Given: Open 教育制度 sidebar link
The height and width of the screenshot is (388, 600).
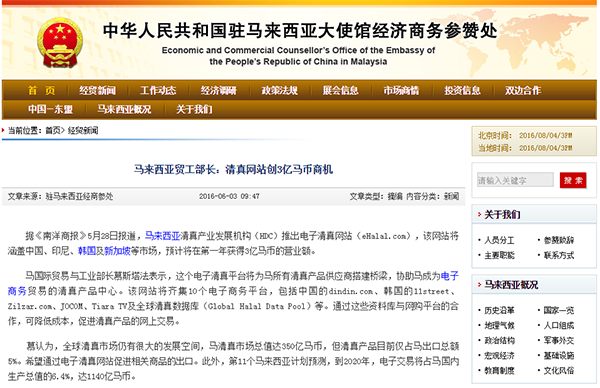Looking at the screenshot, I should click(x=499, y=370).
